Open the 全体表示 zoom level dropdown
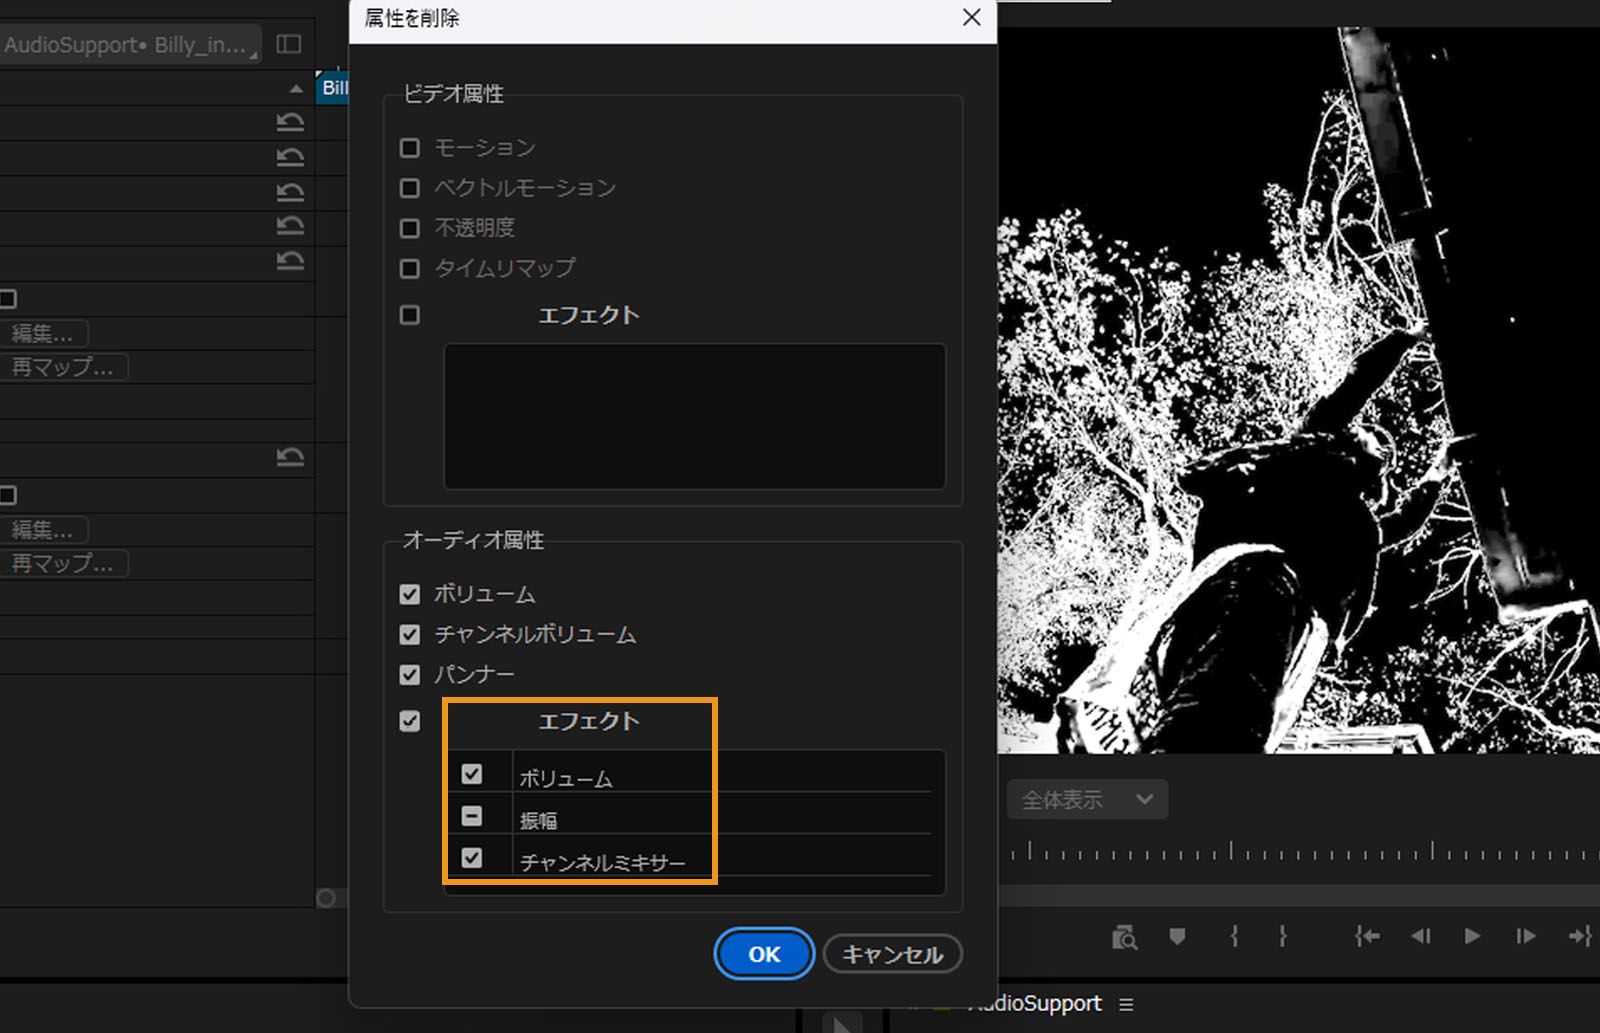Screen dimensions: 1600x1033 [x=1087, y=799]
